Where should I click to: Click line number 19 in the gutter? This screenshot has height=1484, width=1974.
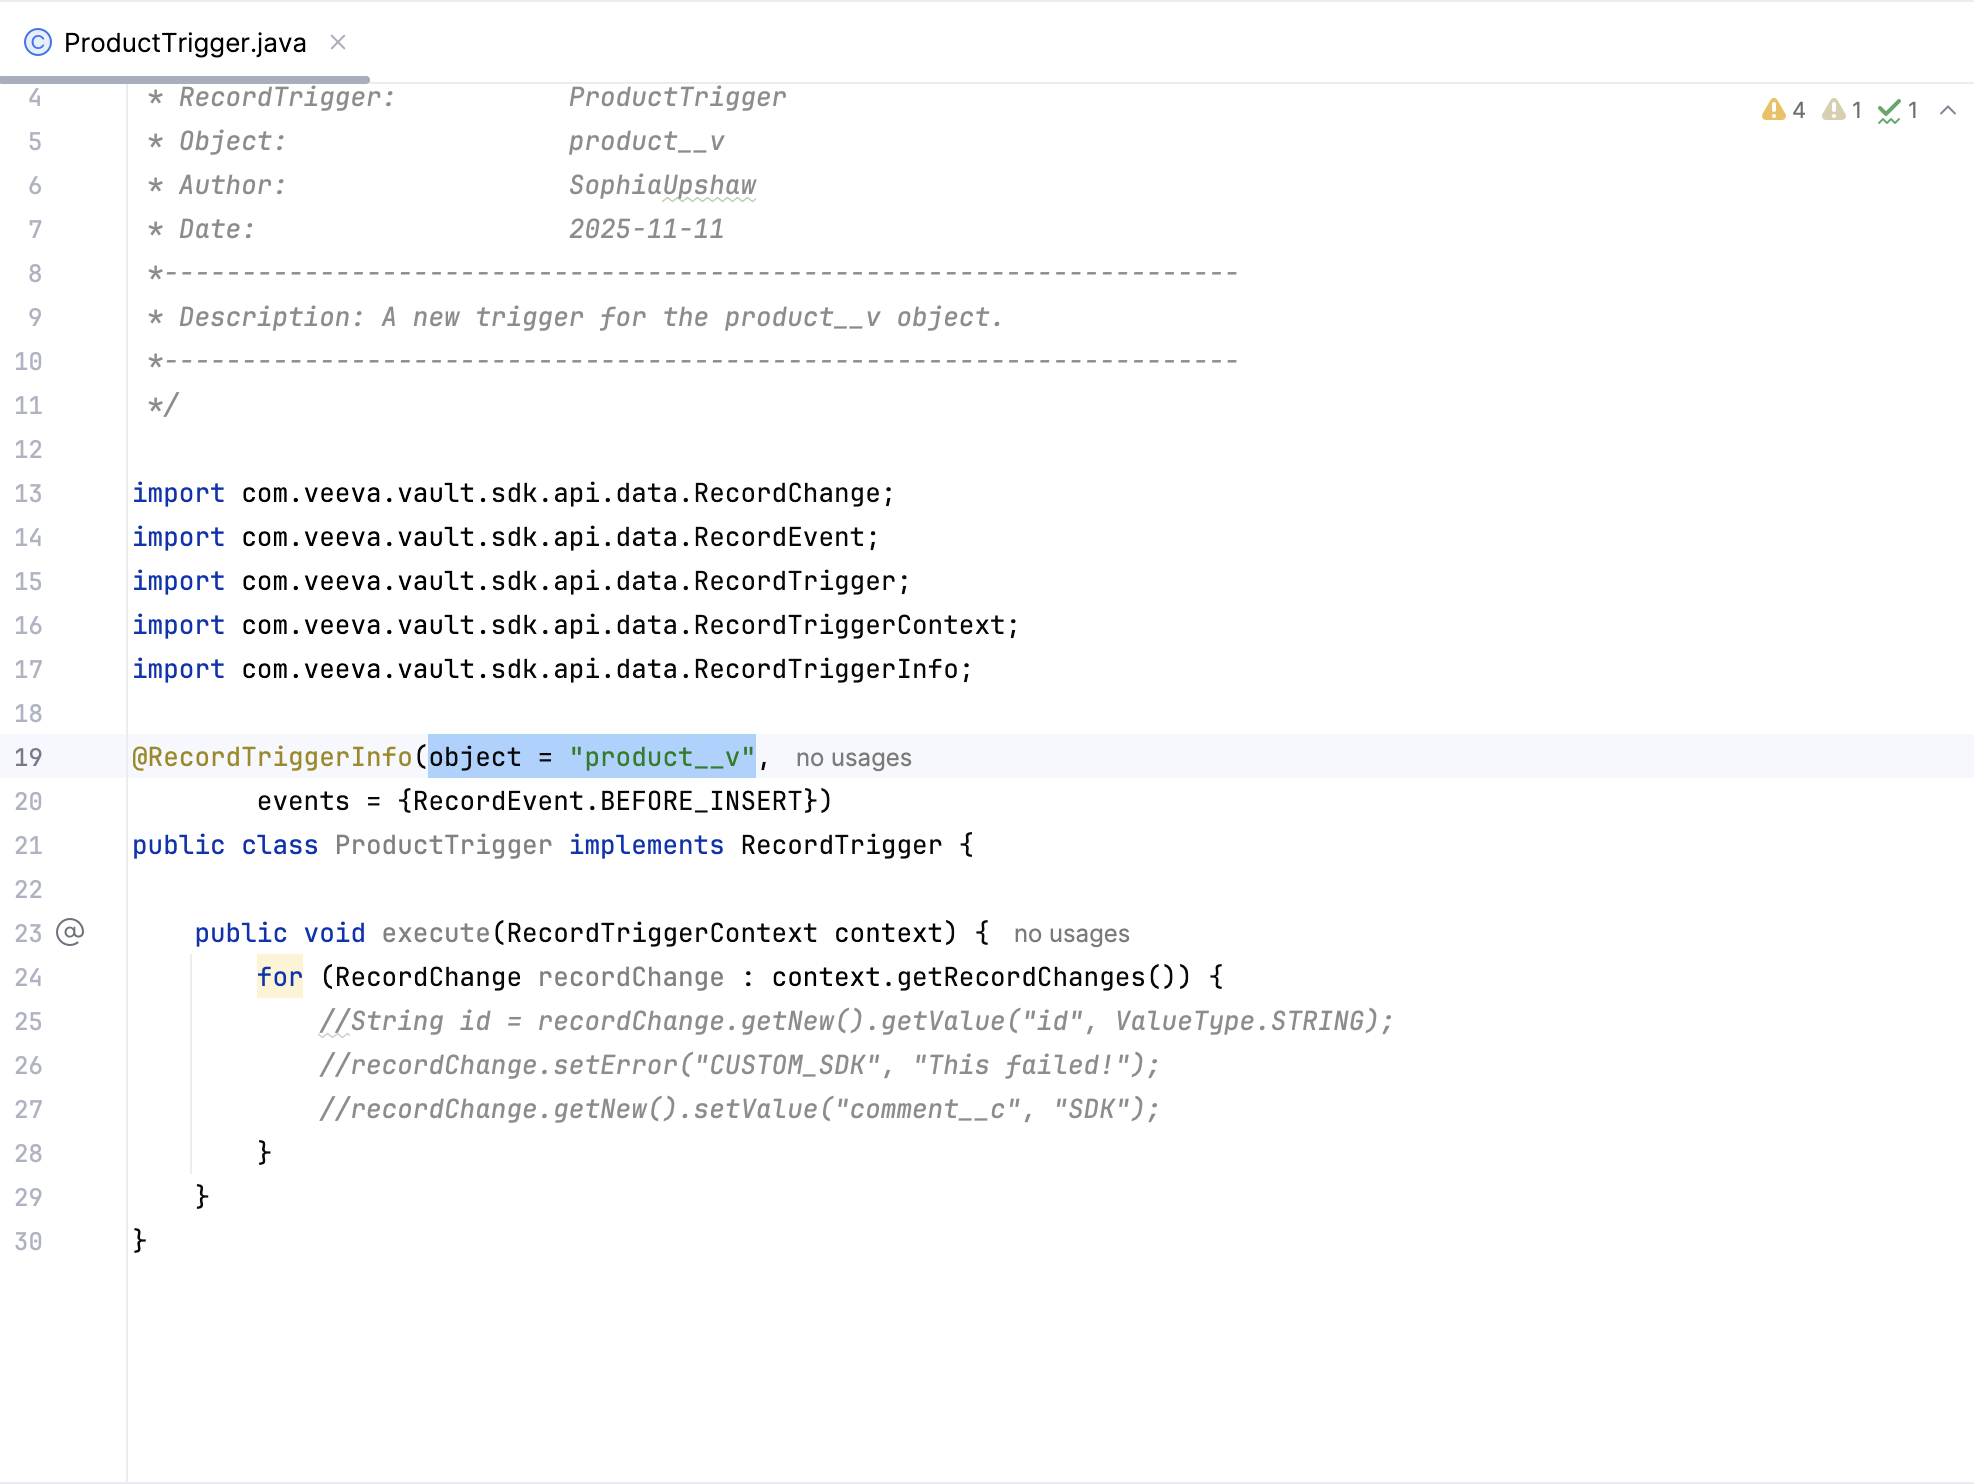[x=28, y=757]
